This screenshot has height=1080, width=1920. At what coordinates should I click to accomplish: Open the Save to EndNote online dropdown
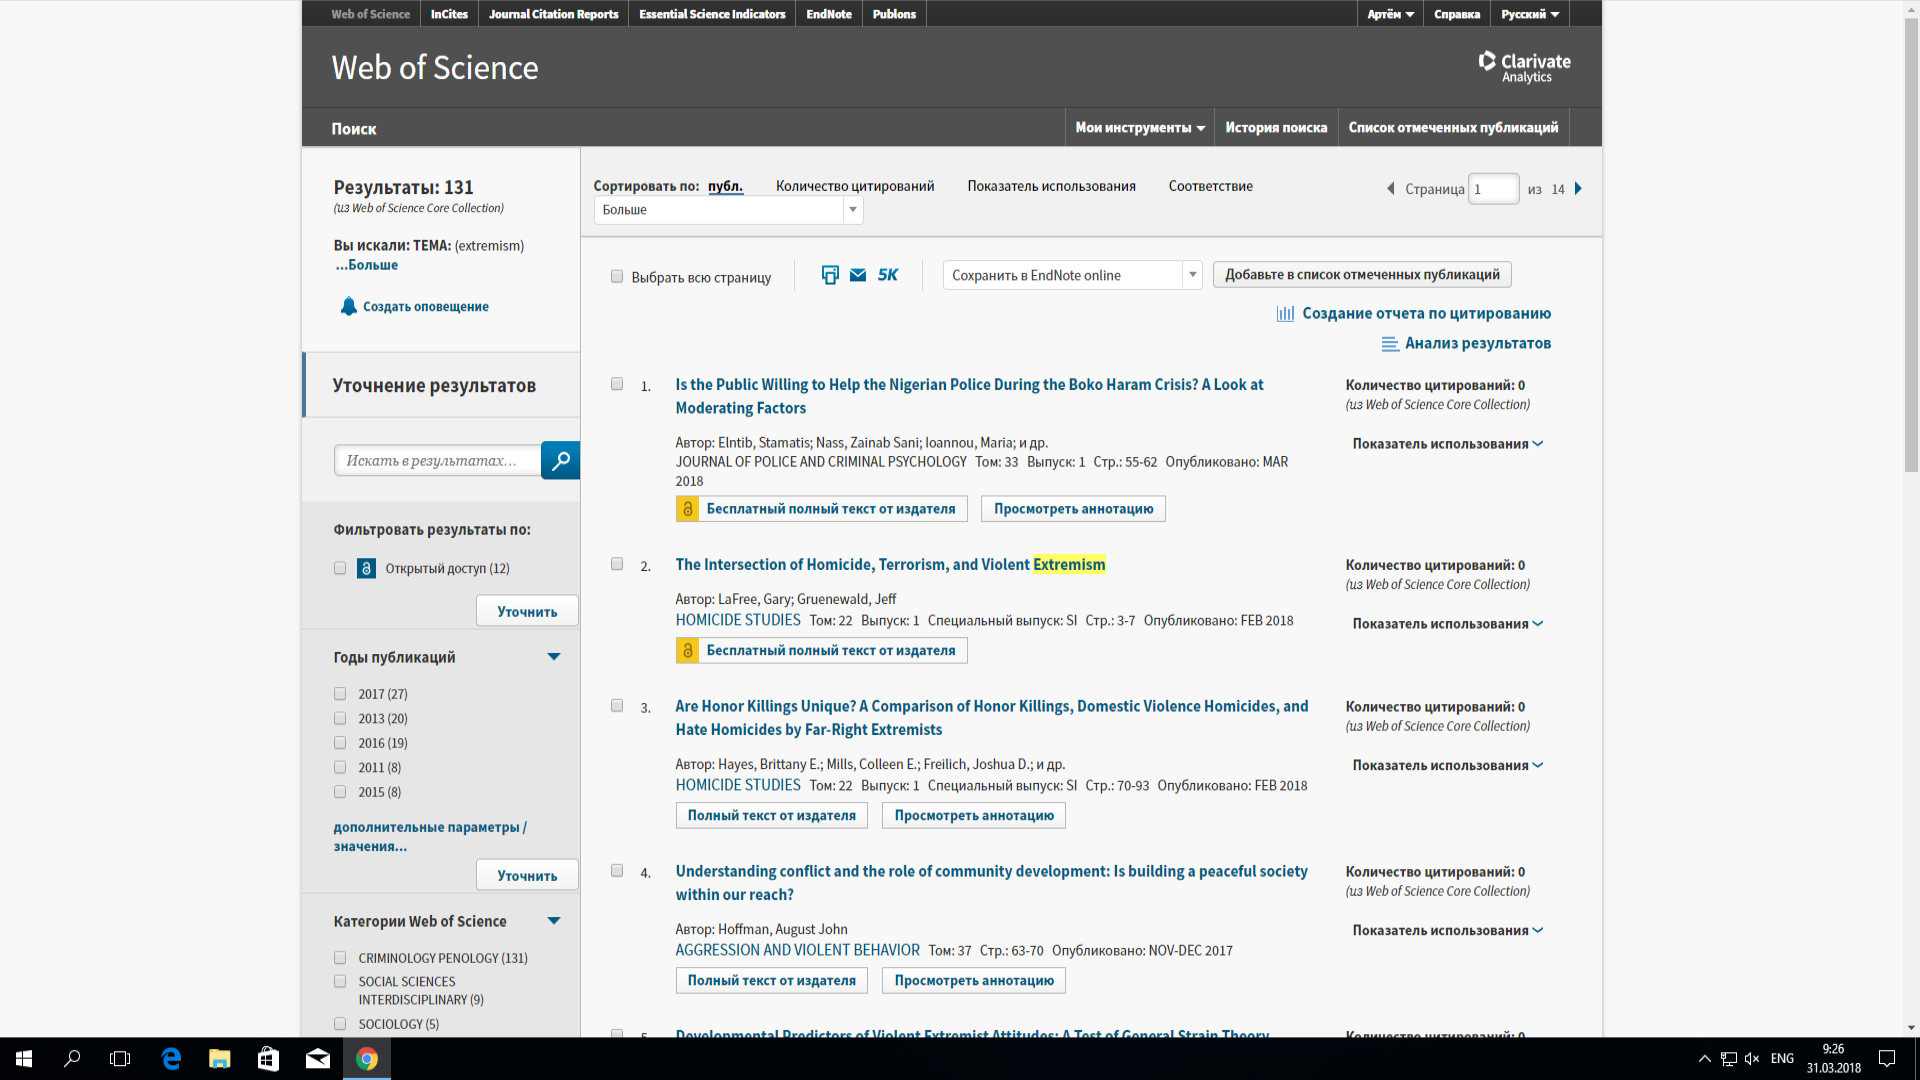(x=1072, y=275)
